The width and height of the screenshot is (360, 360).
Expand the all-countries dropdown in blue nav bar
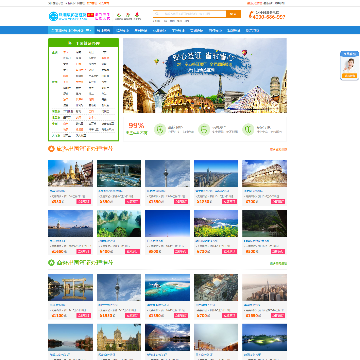pyautogui.click(x=71, y=30)
